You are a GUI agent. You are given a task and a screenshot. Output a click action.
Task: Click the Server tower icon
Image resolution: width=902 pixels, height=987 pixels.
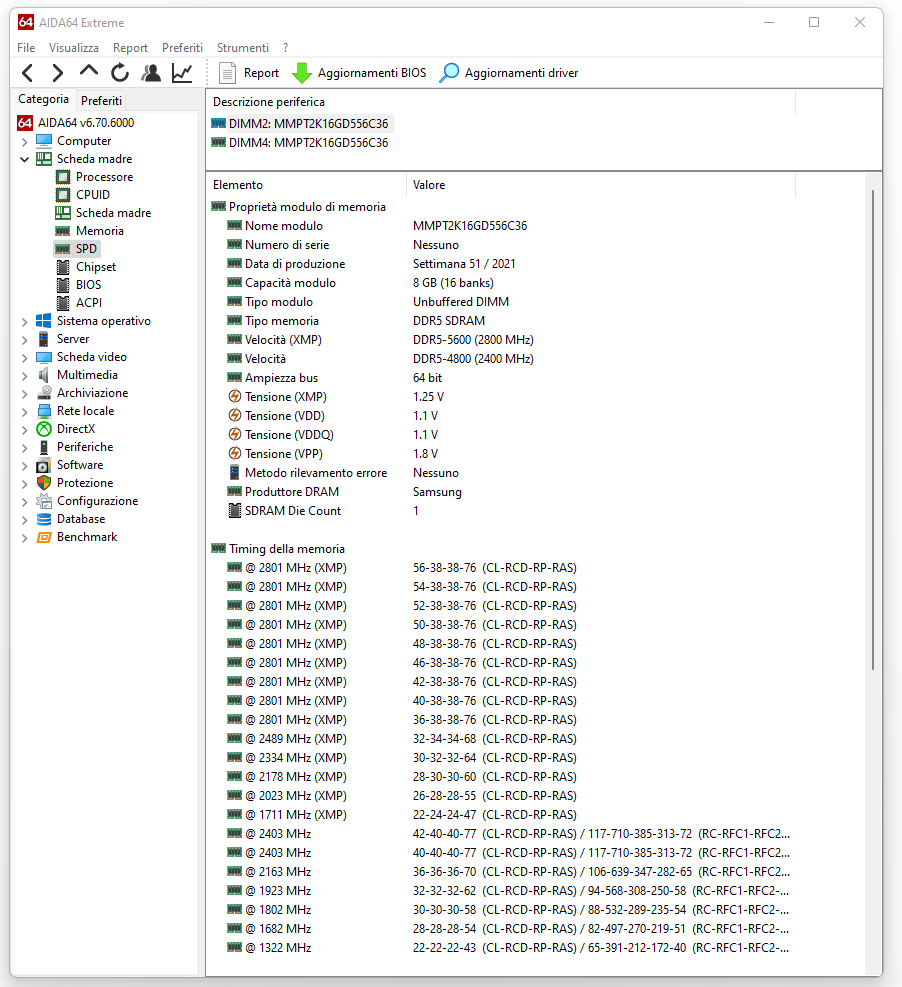[x=43, y=339]
